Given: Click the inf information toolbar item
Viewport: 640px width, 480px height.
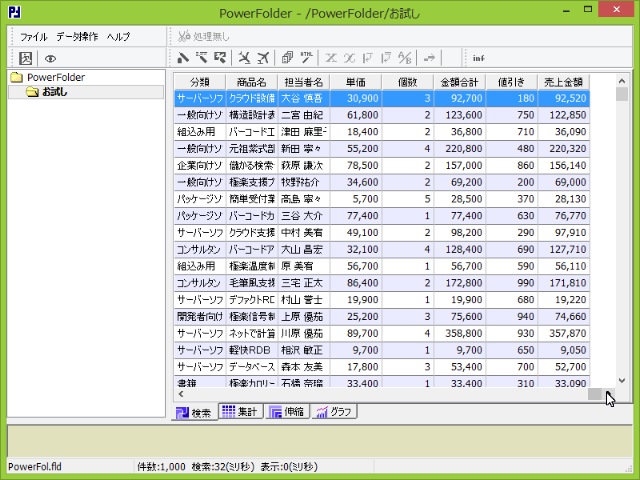Looking at the screenshot, I should click(x=479, y=58).
